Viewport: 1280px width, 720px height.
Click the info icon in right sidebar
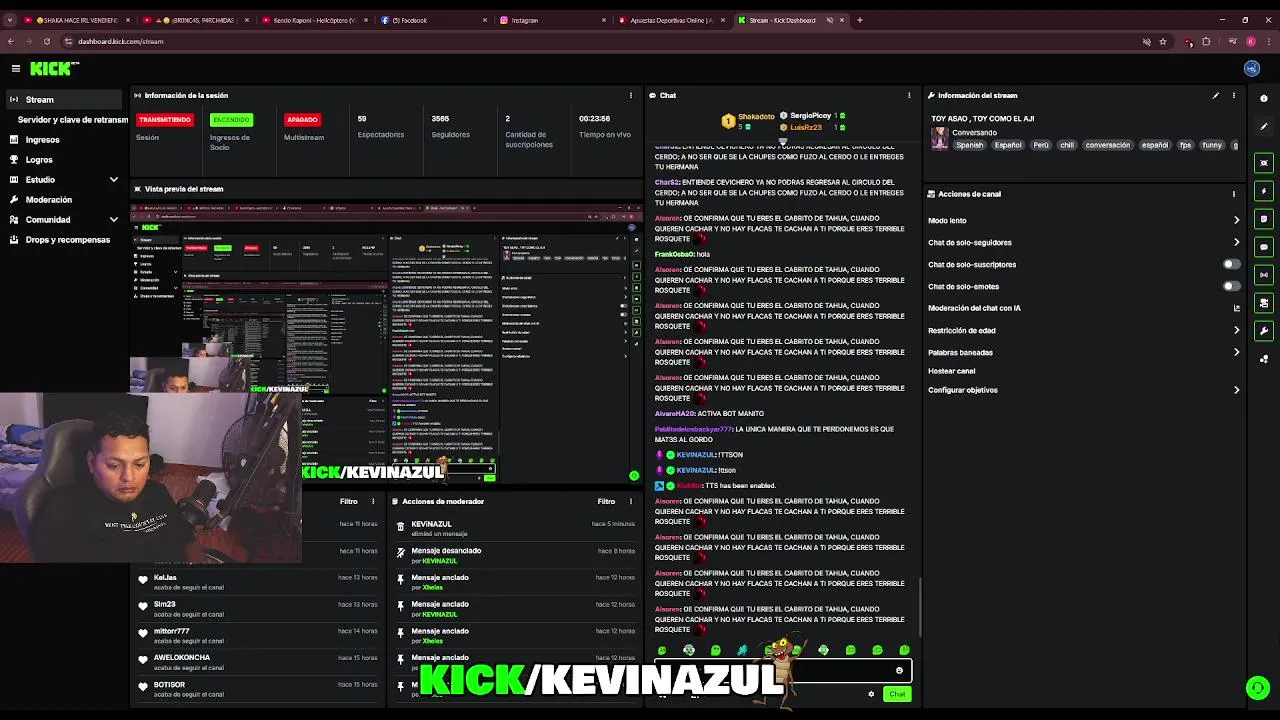pos(1264,98)
